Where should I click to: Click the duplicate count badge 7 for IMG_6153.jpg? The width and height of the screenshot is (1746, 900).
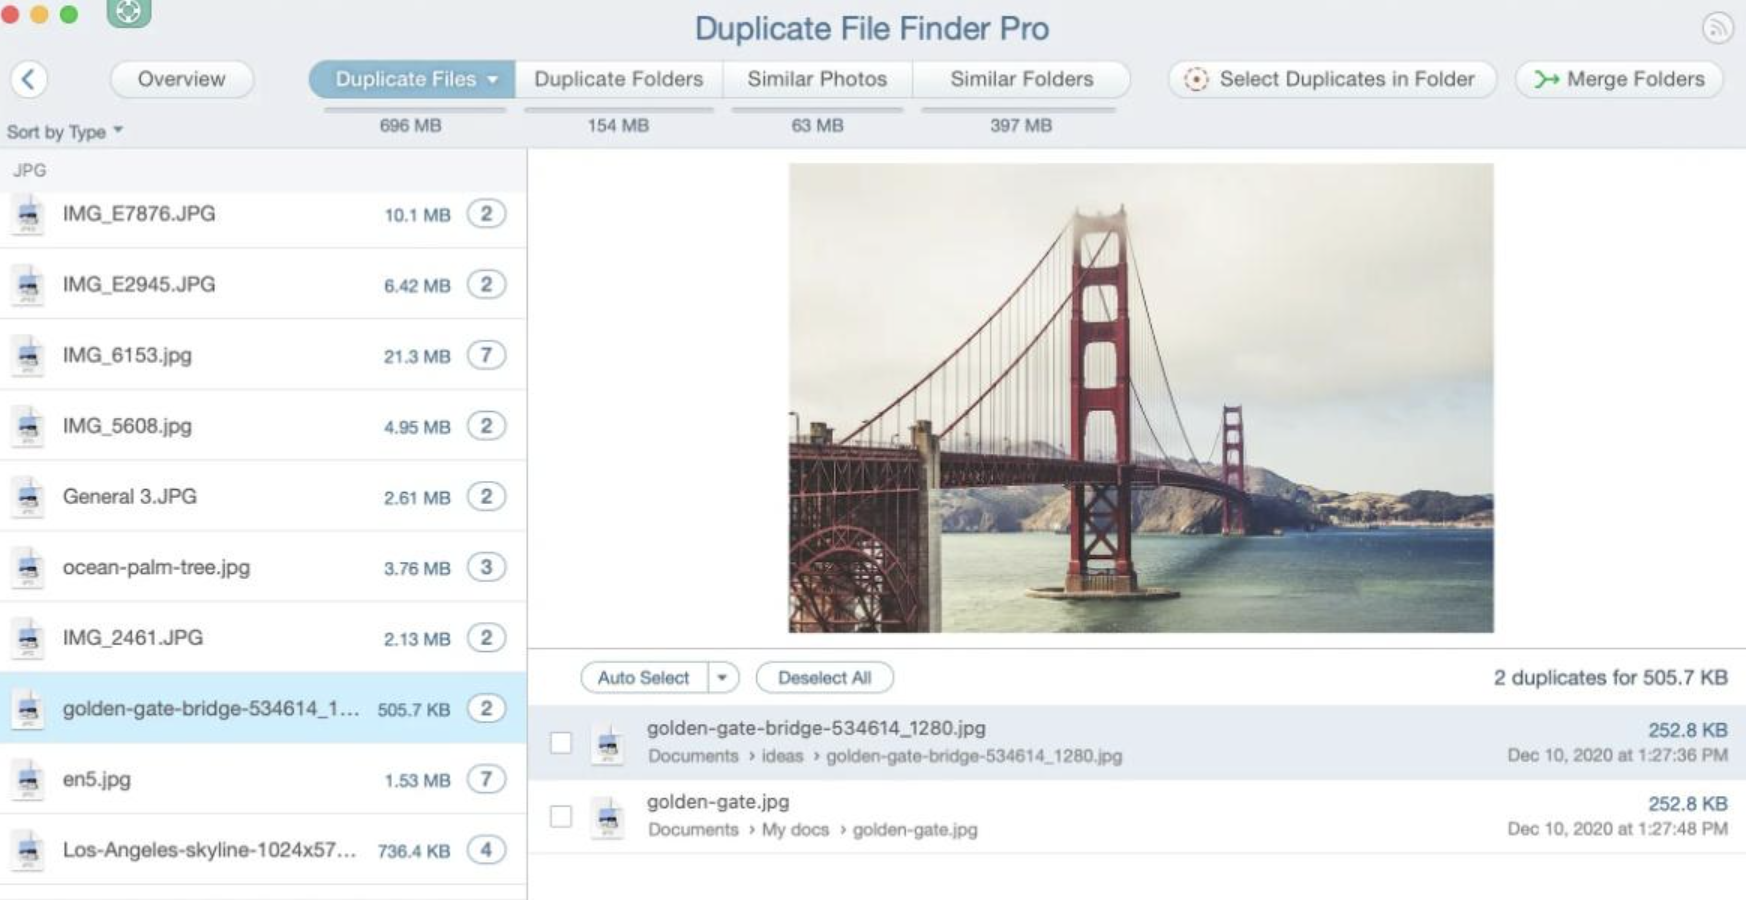point(486,355)
